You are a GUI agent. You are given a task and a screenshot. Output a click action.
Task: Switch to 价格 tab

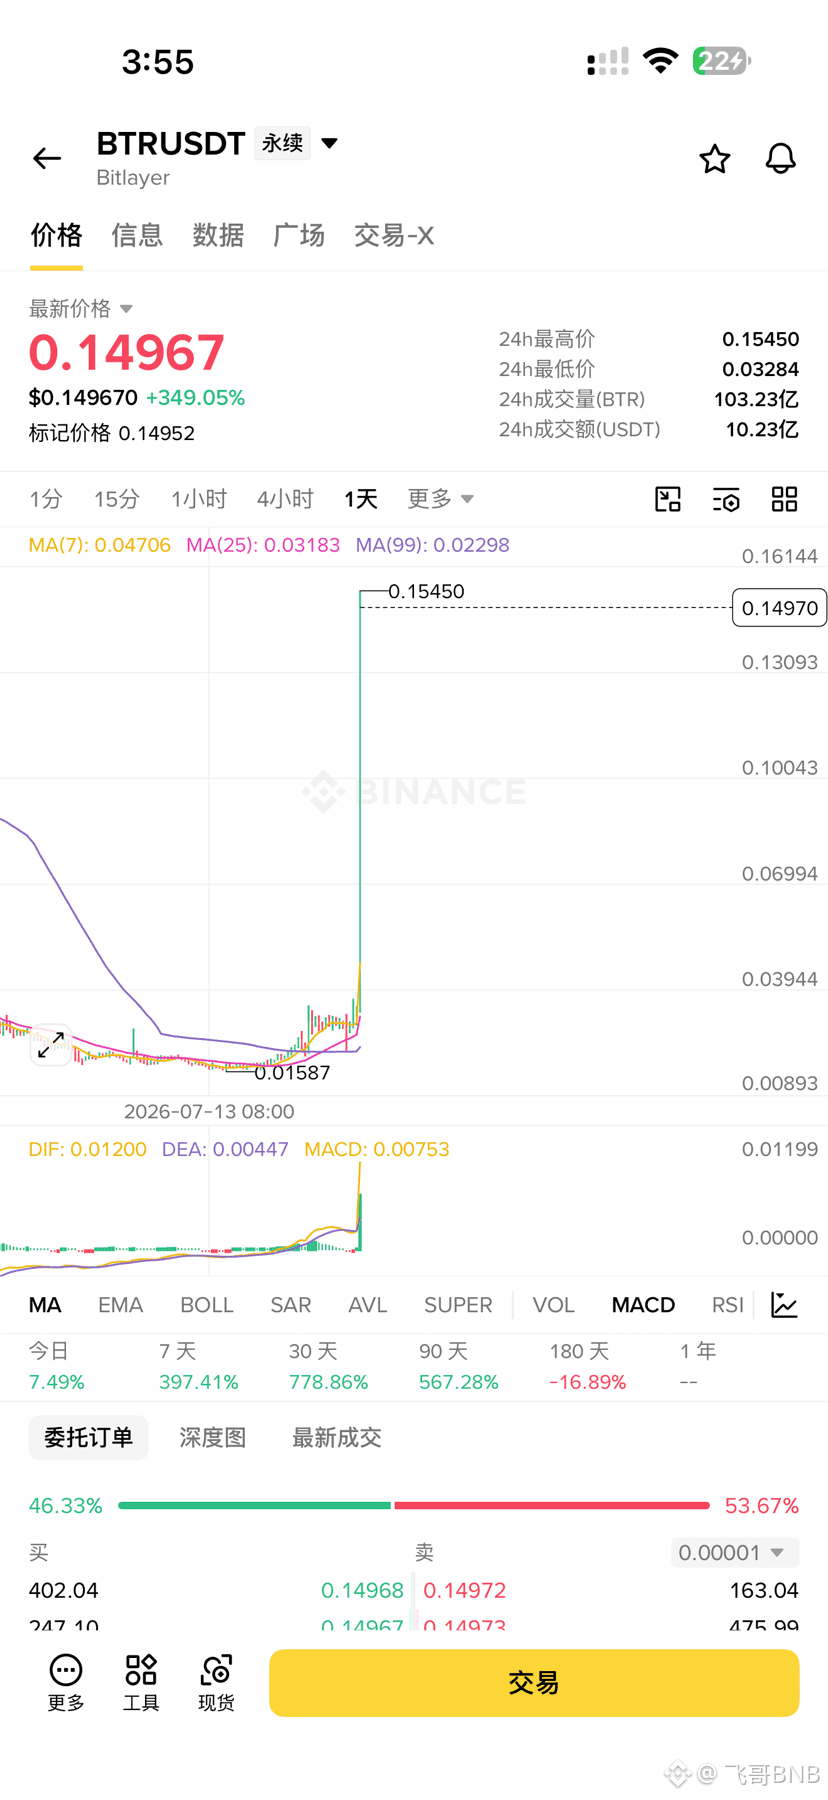click(56, 235)
